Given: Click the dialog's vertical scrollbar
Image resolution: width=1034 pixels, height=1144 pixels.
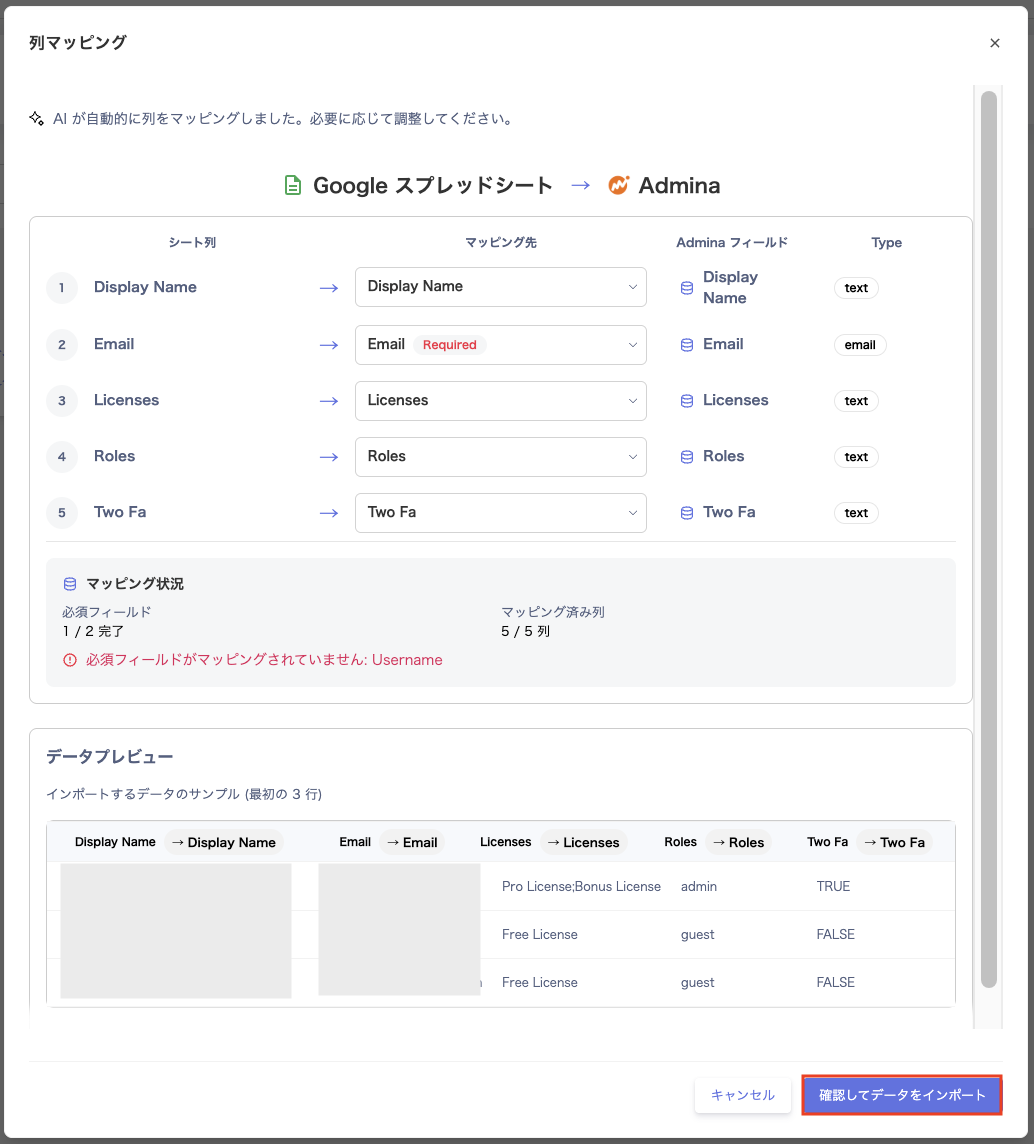Looking at the screenshot, I should [x=988, y=540].
